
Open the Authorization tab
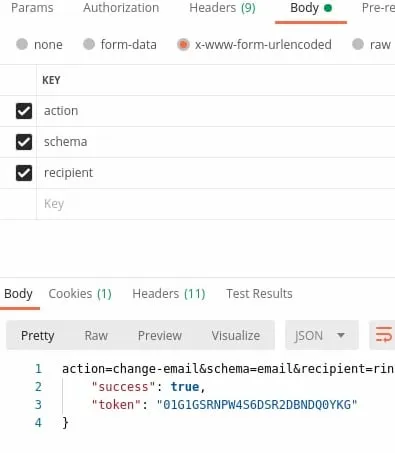[121, 8]
